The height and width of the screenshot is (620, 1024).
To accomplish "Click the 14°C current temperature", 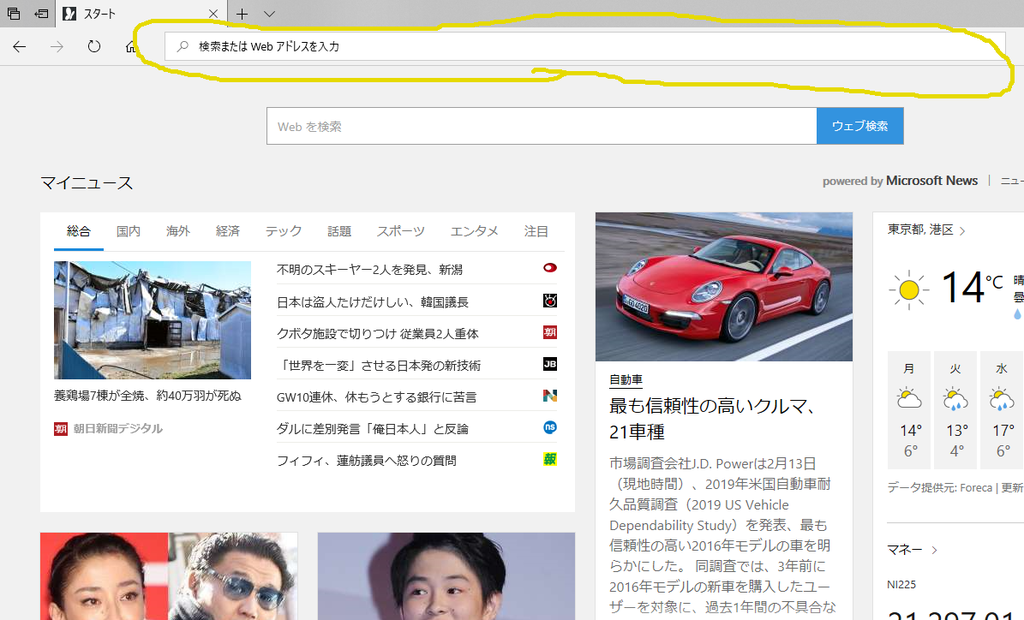I will tap(972, 287).
